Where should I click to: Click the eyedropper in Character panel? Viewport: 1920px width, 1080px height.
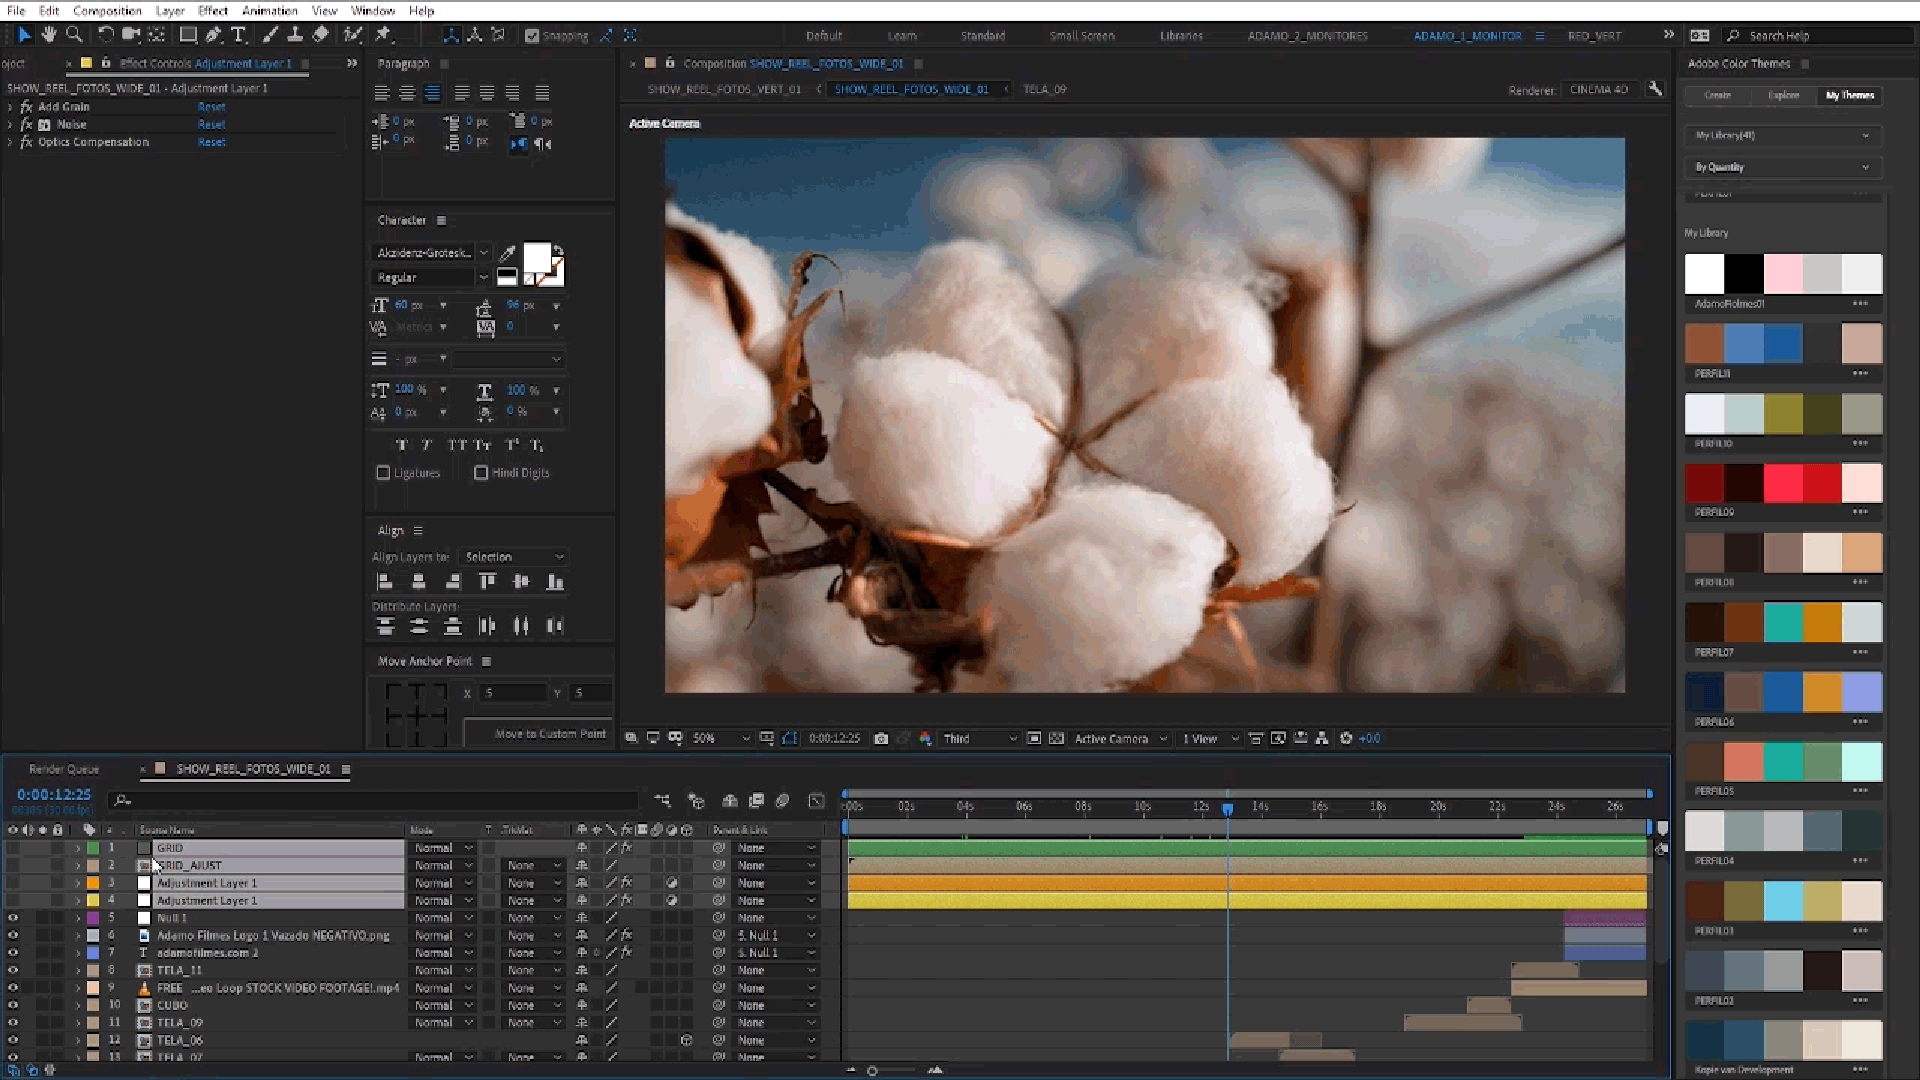tap(507, 253)
